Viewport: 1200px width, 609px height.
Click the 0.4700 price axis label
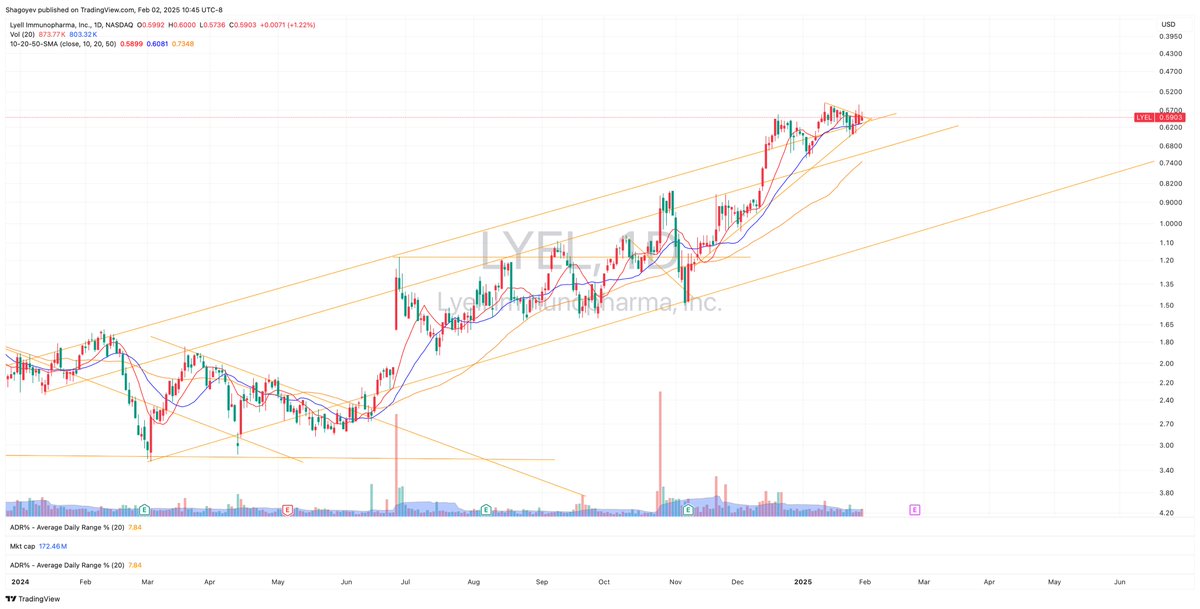(x=1171, y=71)
